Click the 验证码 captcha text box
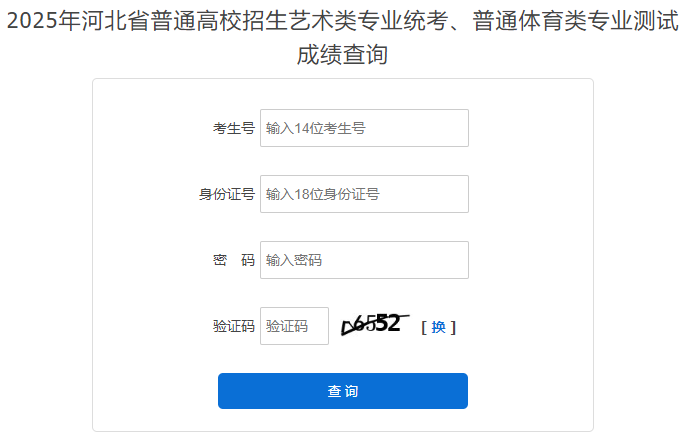Screen dimensions: 690x437 coord(294,326)
